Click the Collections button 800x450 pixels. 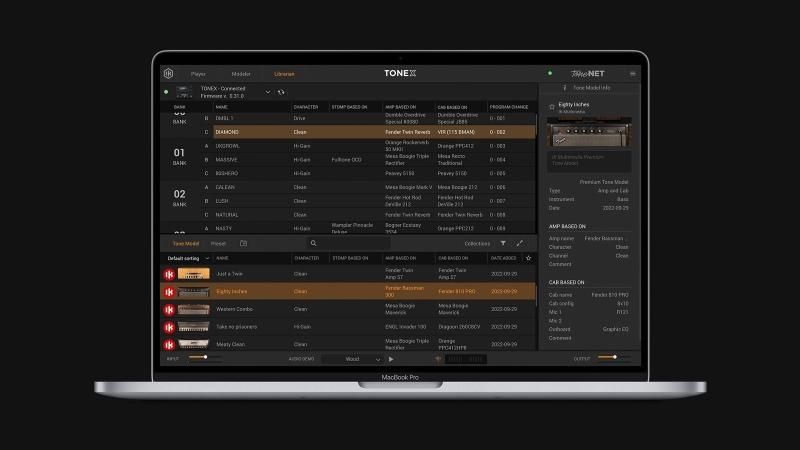point(477,243)
